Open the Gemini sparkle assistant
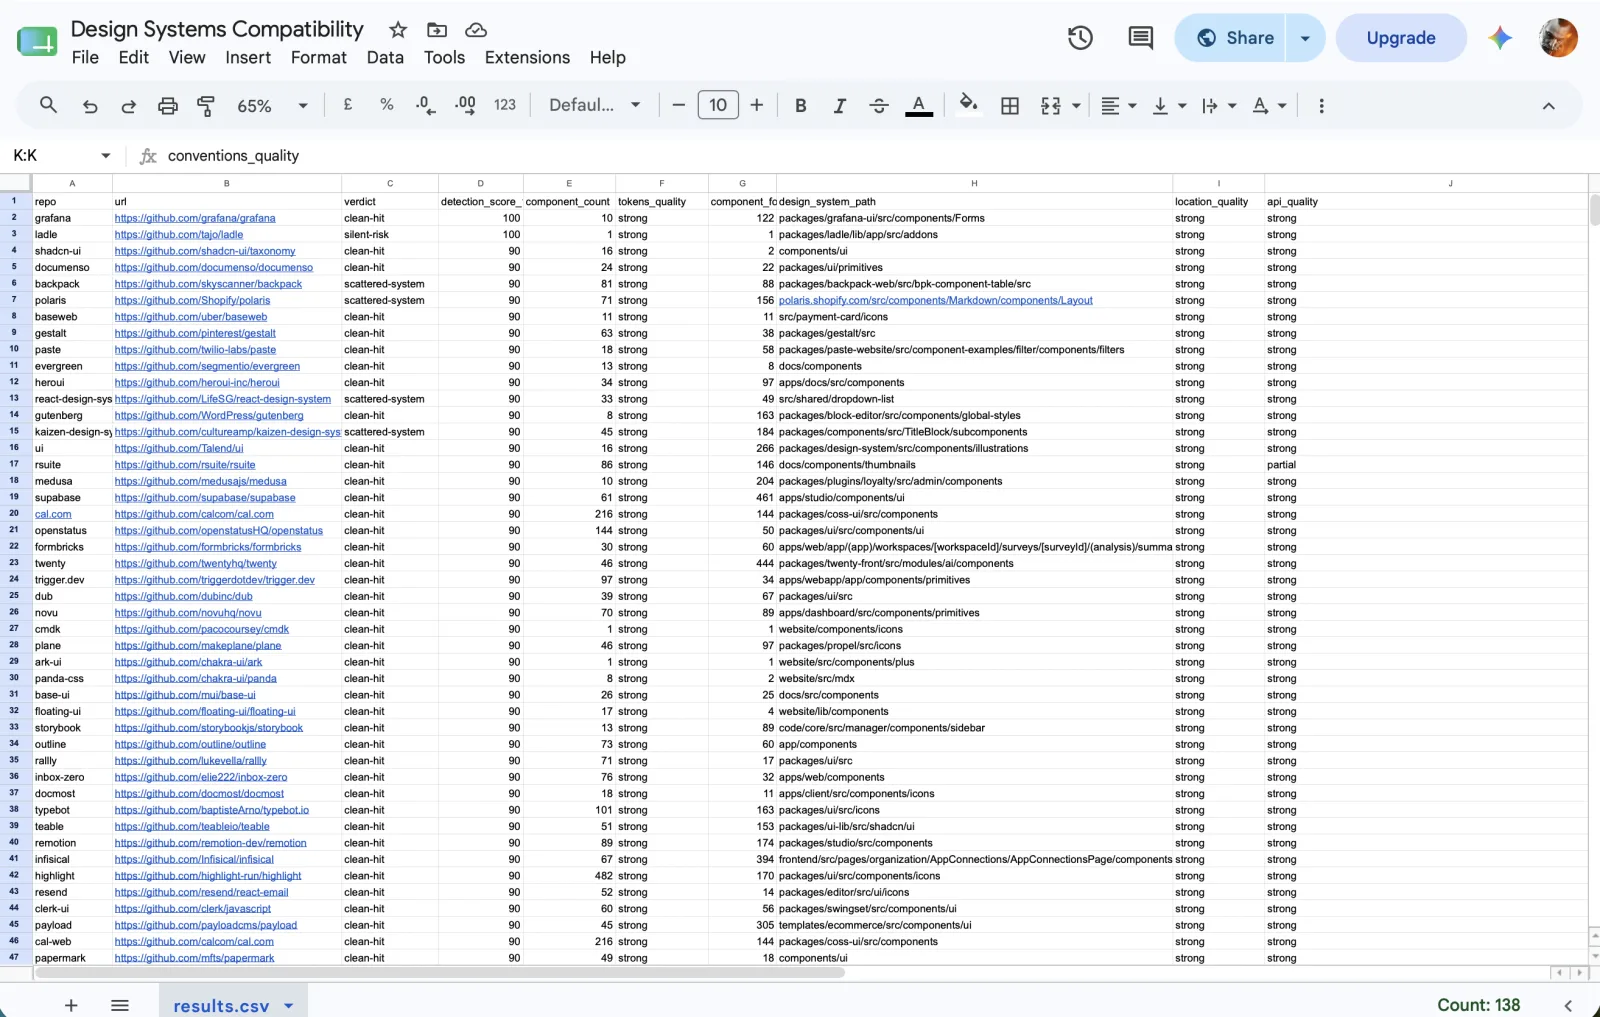This screenshot has width=1600, height=1017. click(1500, 38)
